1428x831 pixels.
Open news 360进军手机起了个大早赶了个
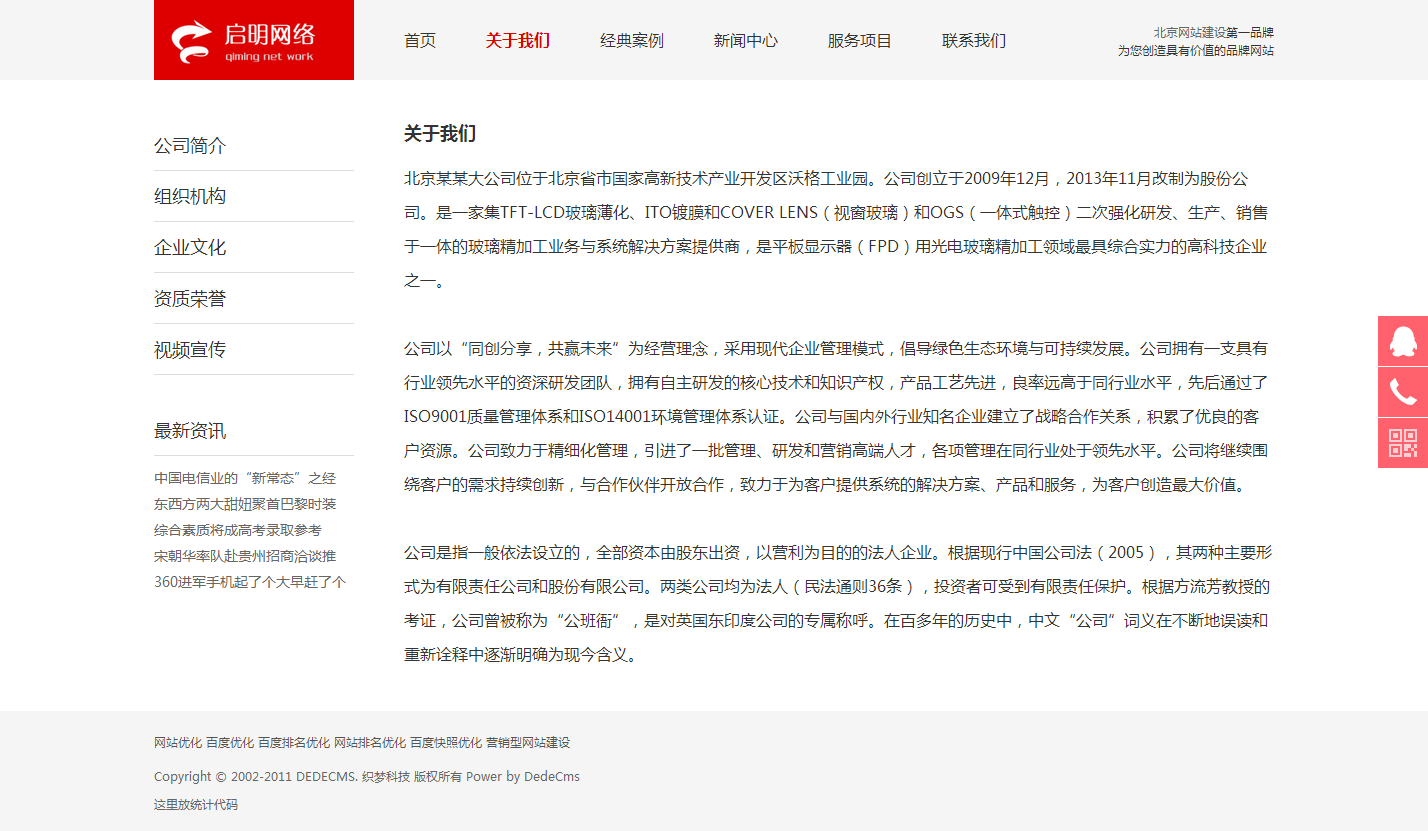[250, 582]
